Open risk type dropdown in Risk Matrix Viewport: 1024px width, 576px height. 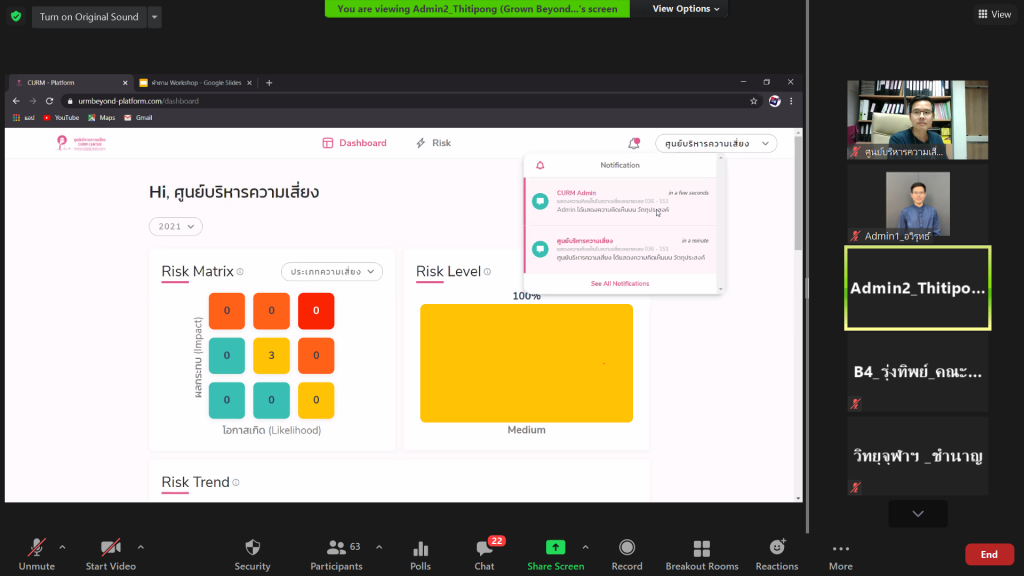[x=332, y=272]
